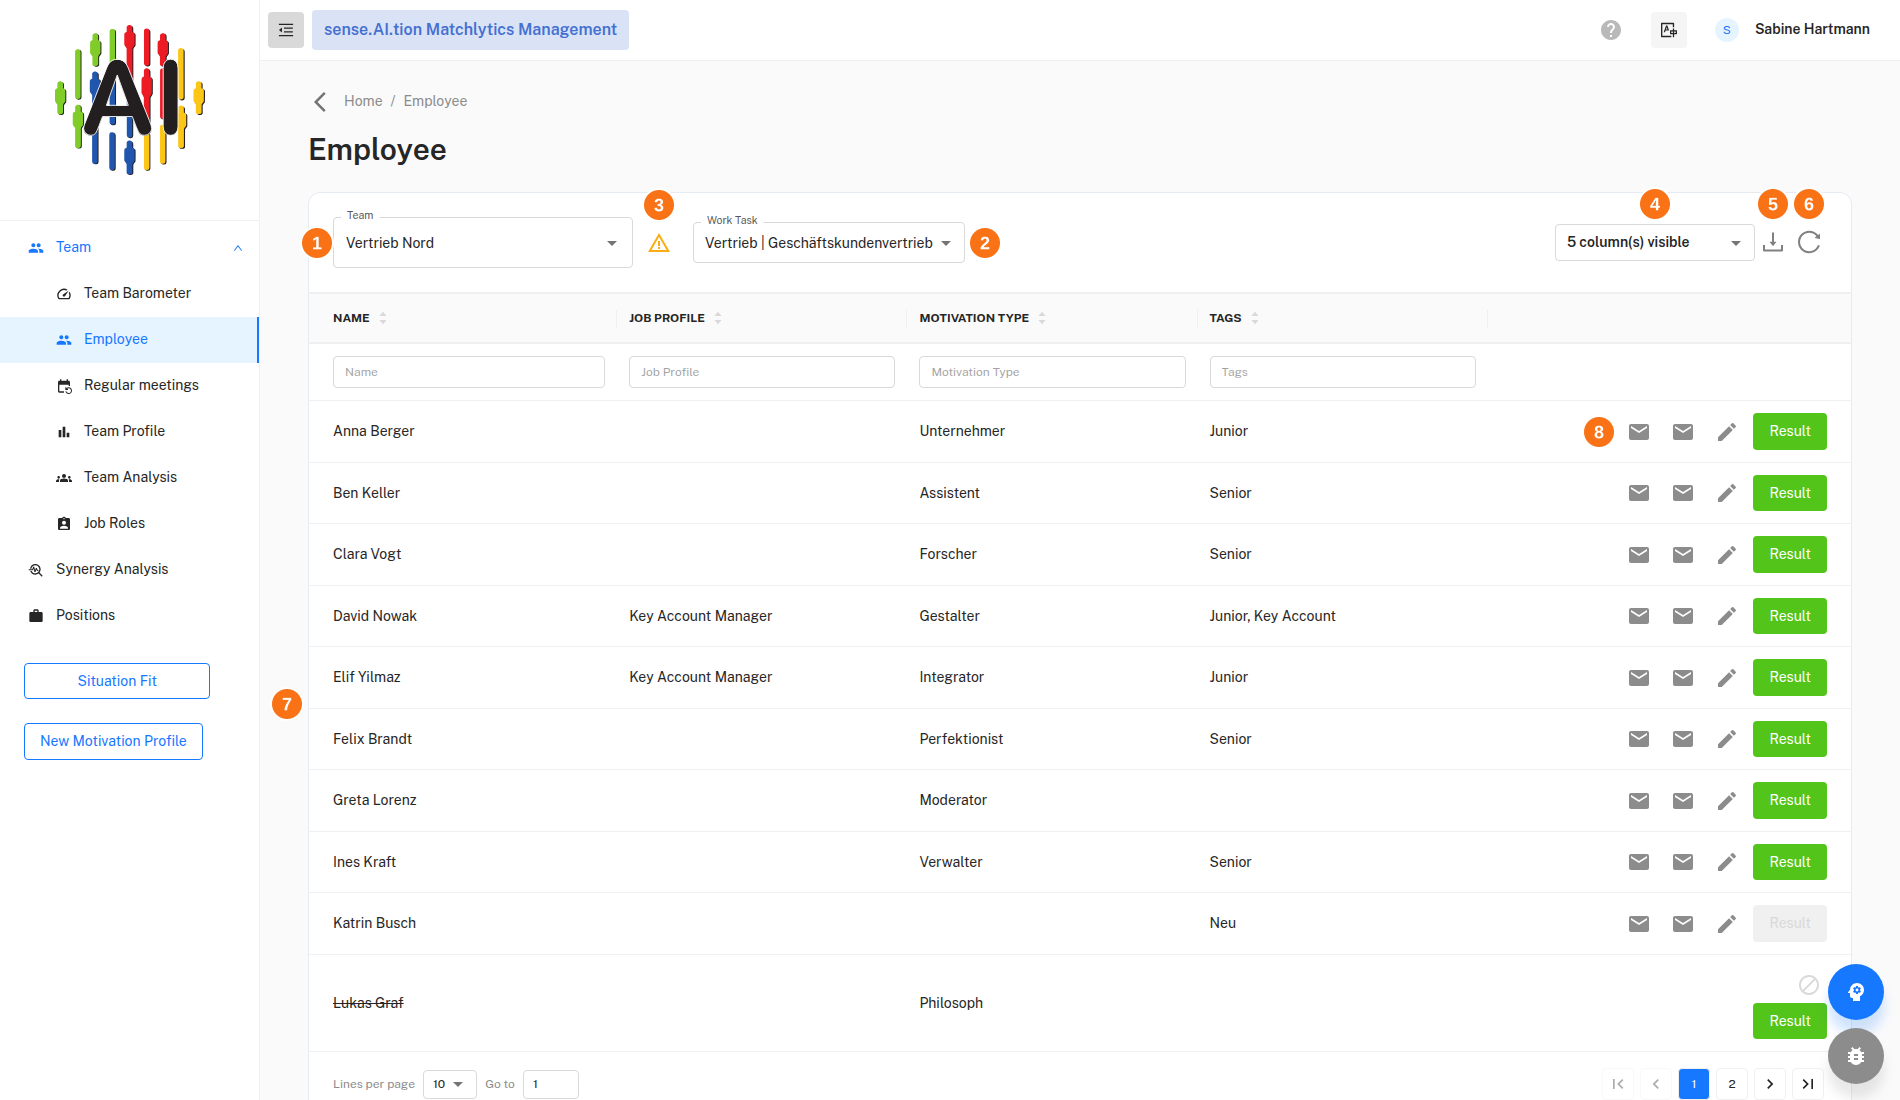This screenshot has height=1100, width=1900.
Task: Open the columns visible dropdown
Action: [1655, 242]
